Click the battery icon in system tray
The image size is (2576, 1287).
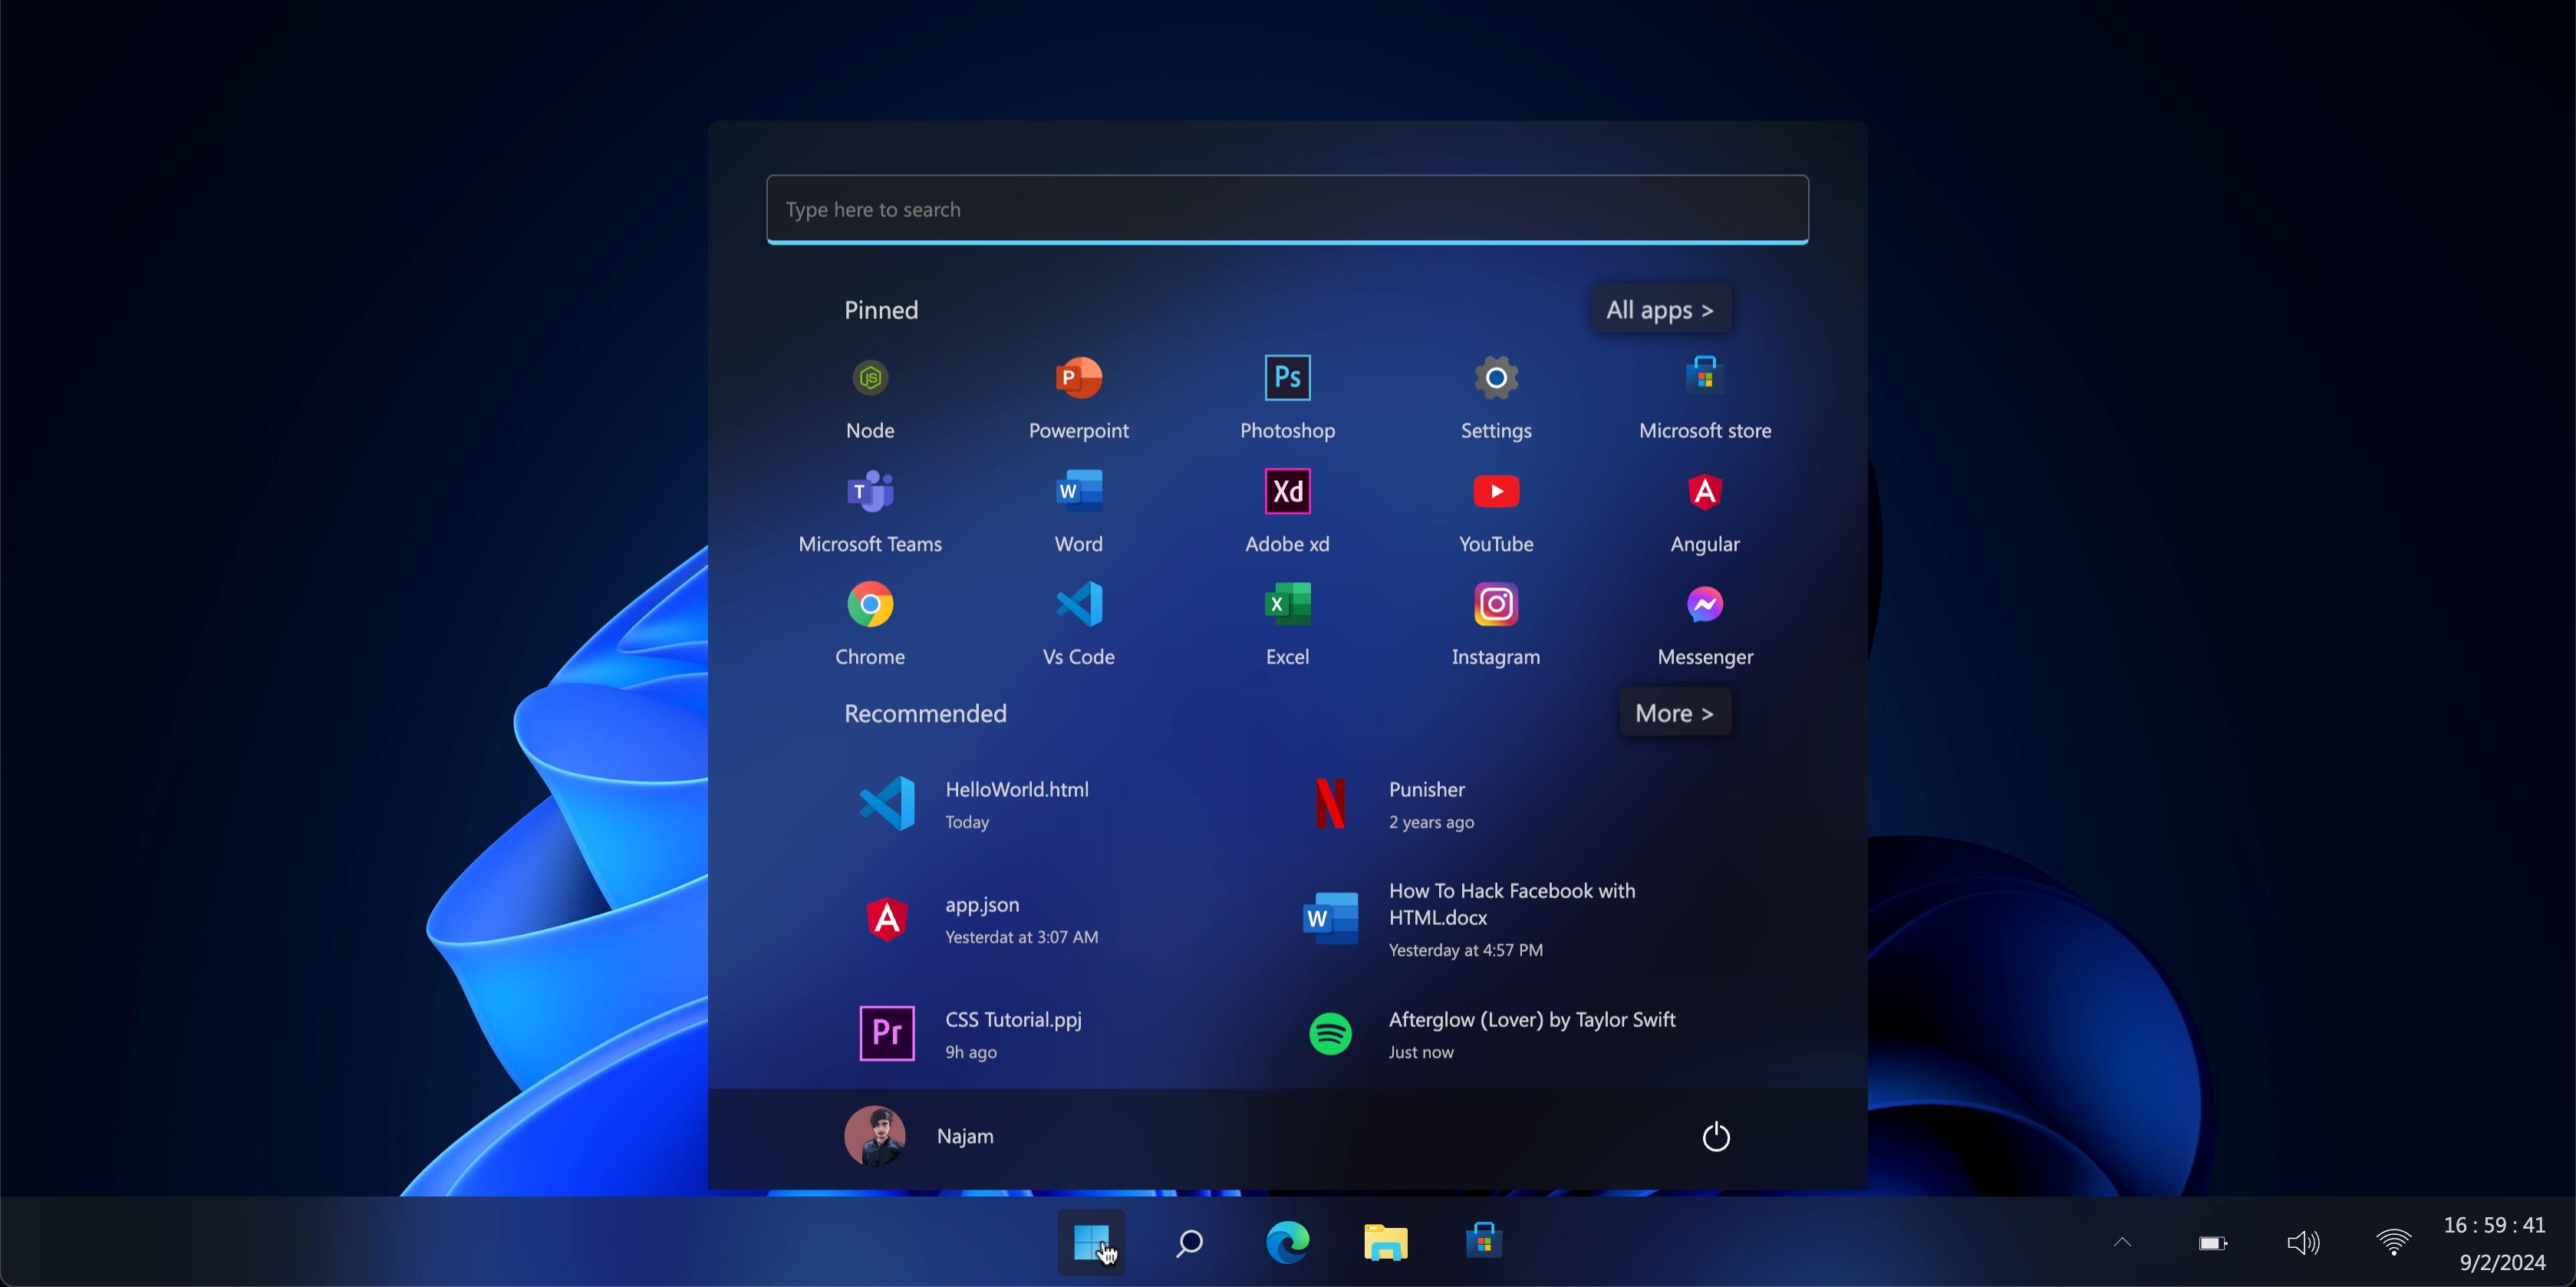(x=2212, y=1243)
